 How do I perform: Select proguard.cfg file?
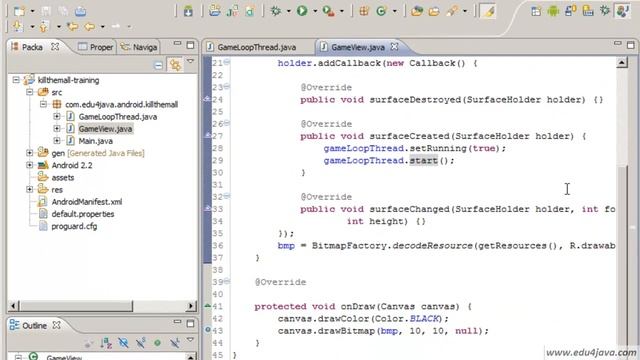(x=74, y=226)
